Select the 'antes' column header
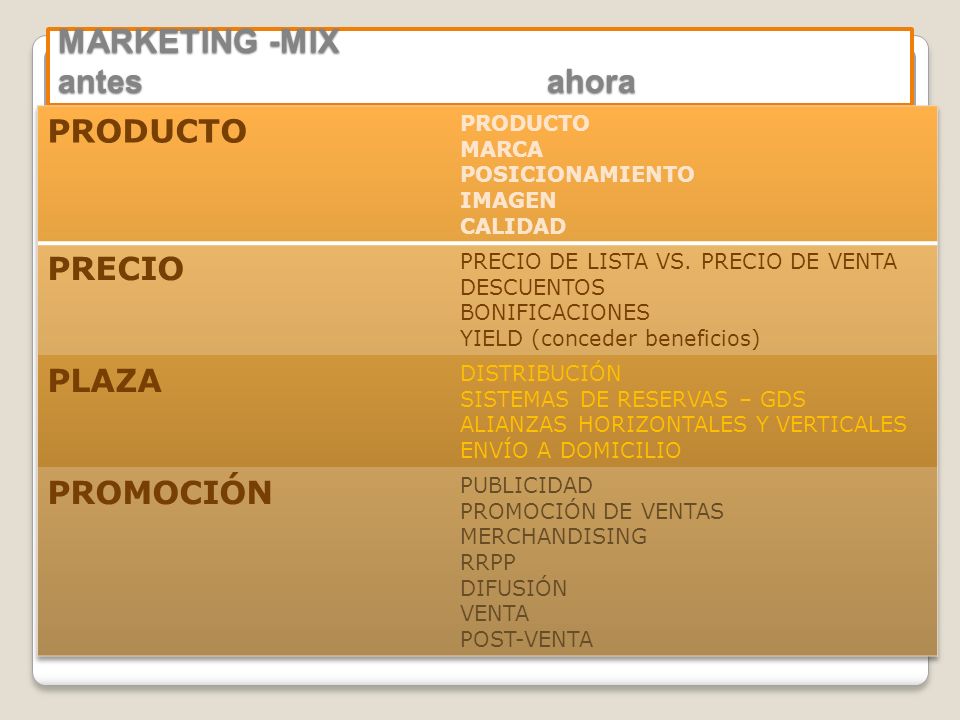 point(100,82)
